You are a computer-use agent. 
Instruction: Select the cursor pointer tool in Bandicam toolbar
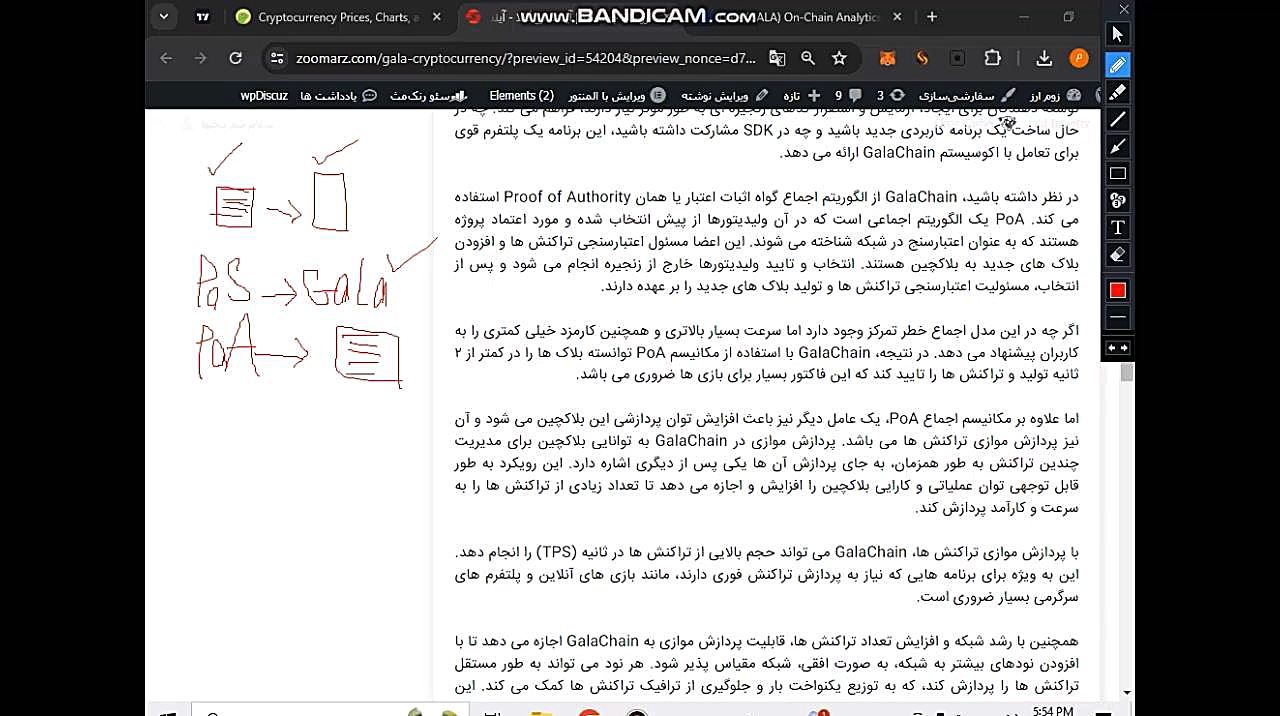click(1118, 34)
